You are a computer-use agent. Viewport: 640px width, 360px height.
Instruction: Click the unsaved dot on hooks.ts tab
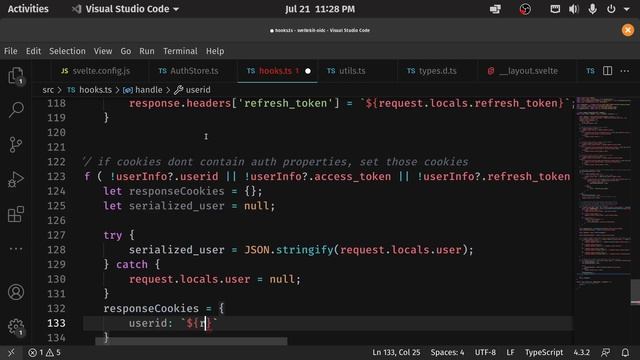308,71
